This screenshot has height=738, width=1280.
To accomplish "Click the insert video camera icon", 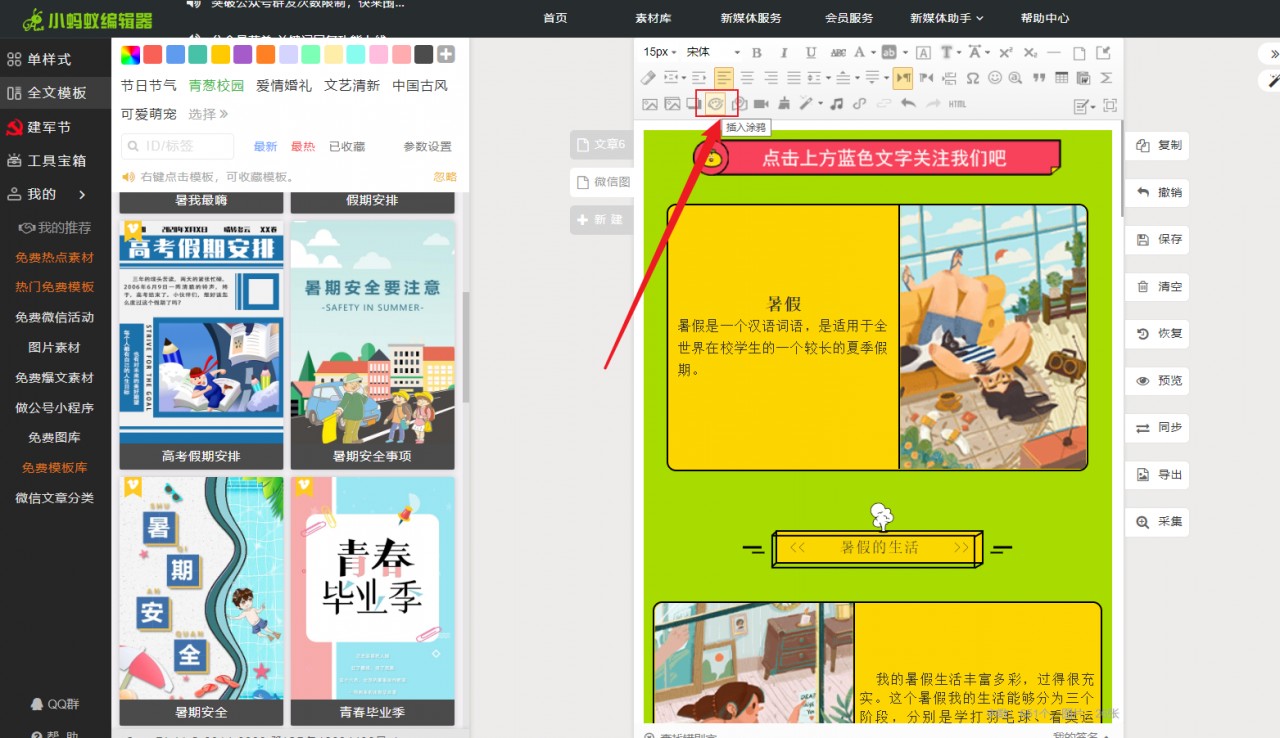I will (x=760, y=103).
